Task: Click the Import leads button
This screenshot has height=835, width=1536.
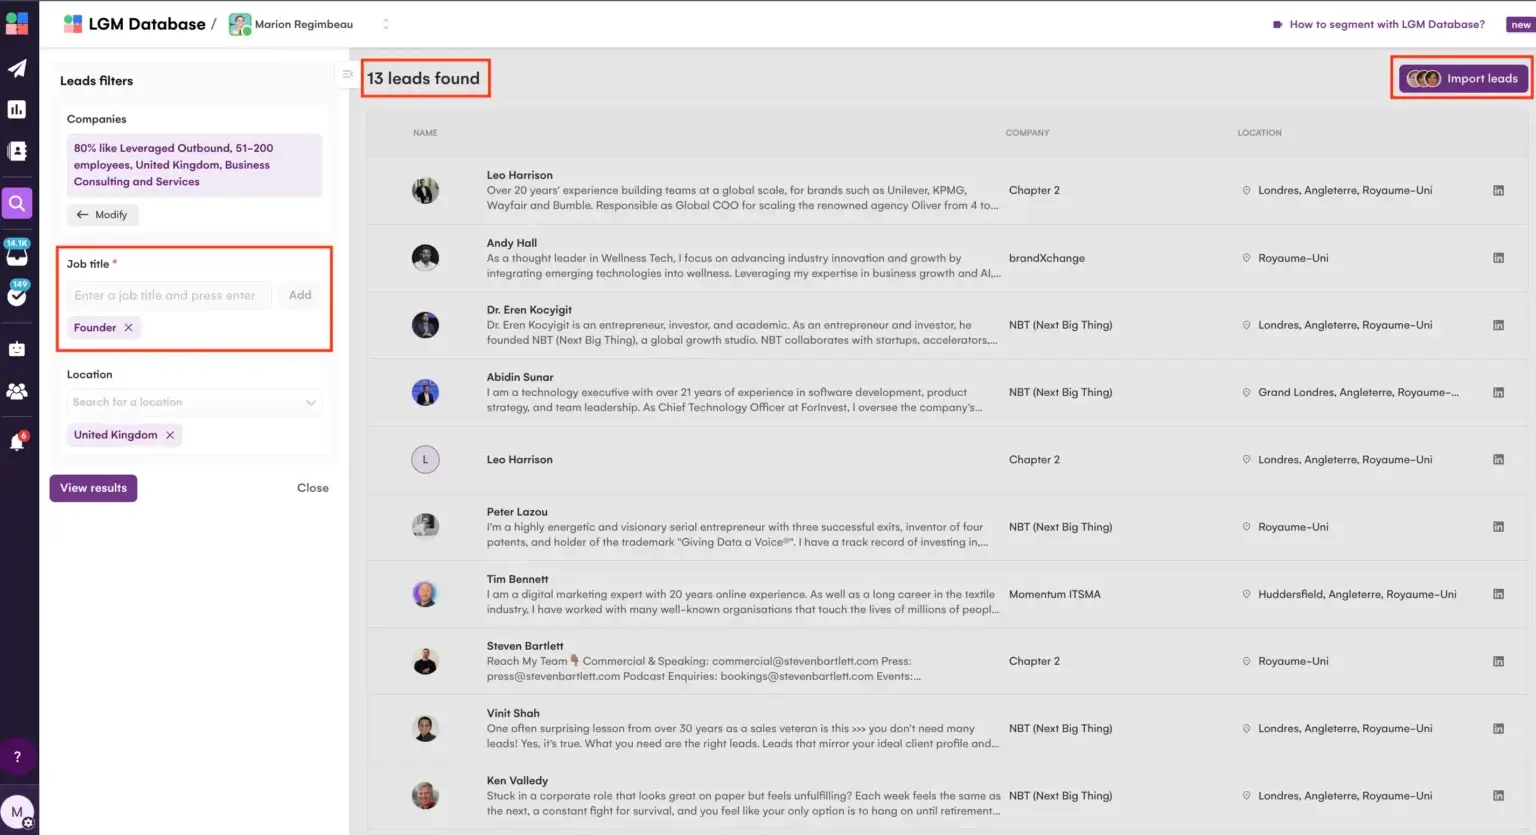Action: 1463,78
